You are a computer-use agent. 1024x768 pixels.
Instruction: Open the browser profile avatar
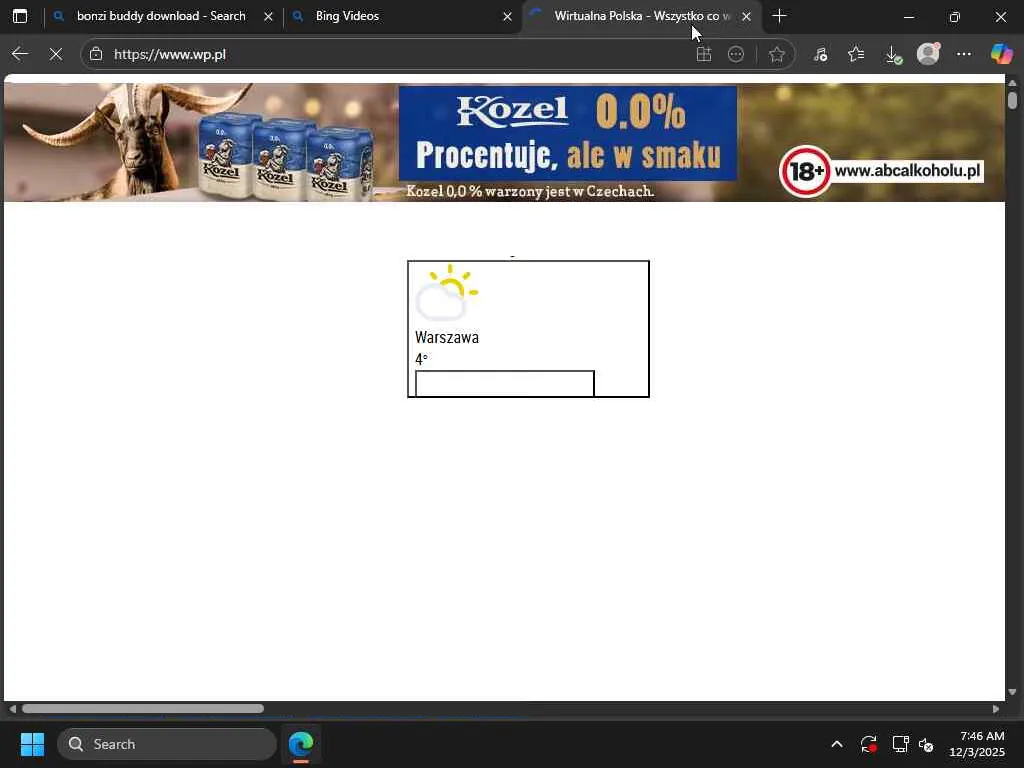(x=928, y=54)
